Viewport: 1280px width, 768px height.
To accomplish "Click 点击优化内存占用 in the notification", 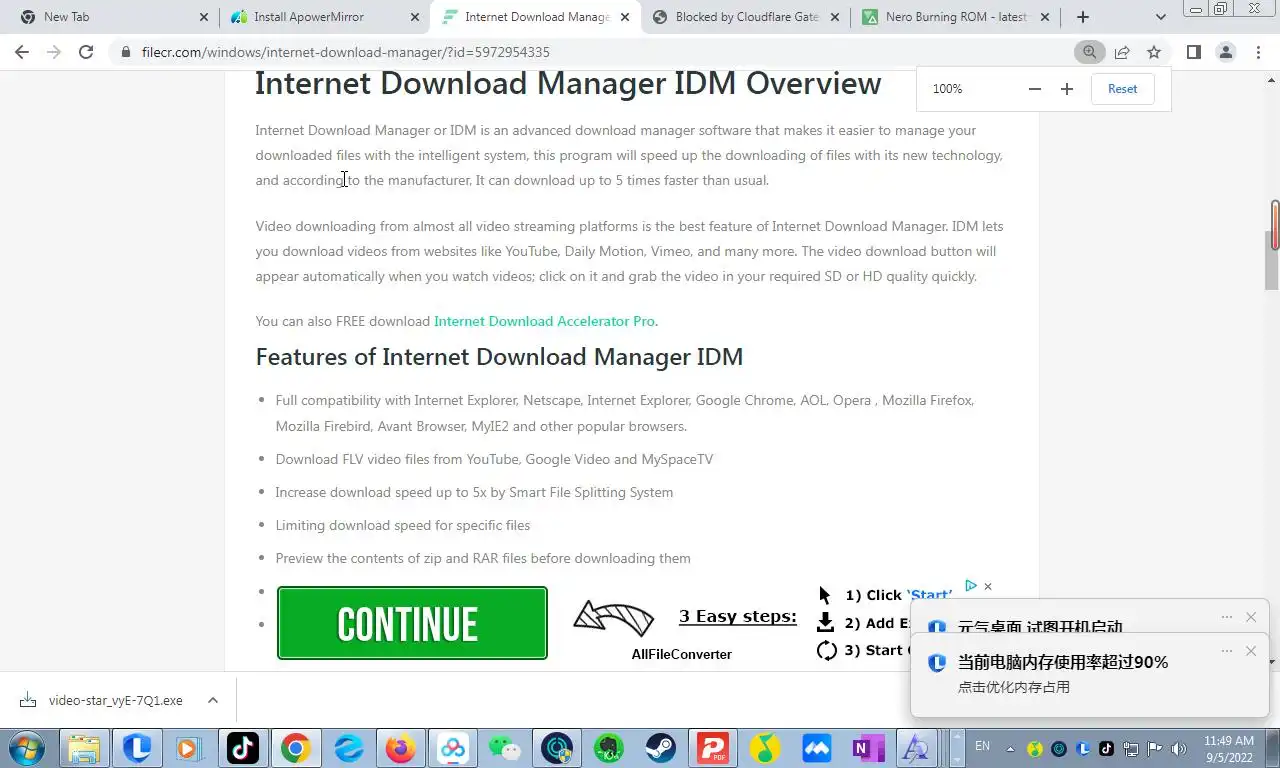I will point(1014,687).
